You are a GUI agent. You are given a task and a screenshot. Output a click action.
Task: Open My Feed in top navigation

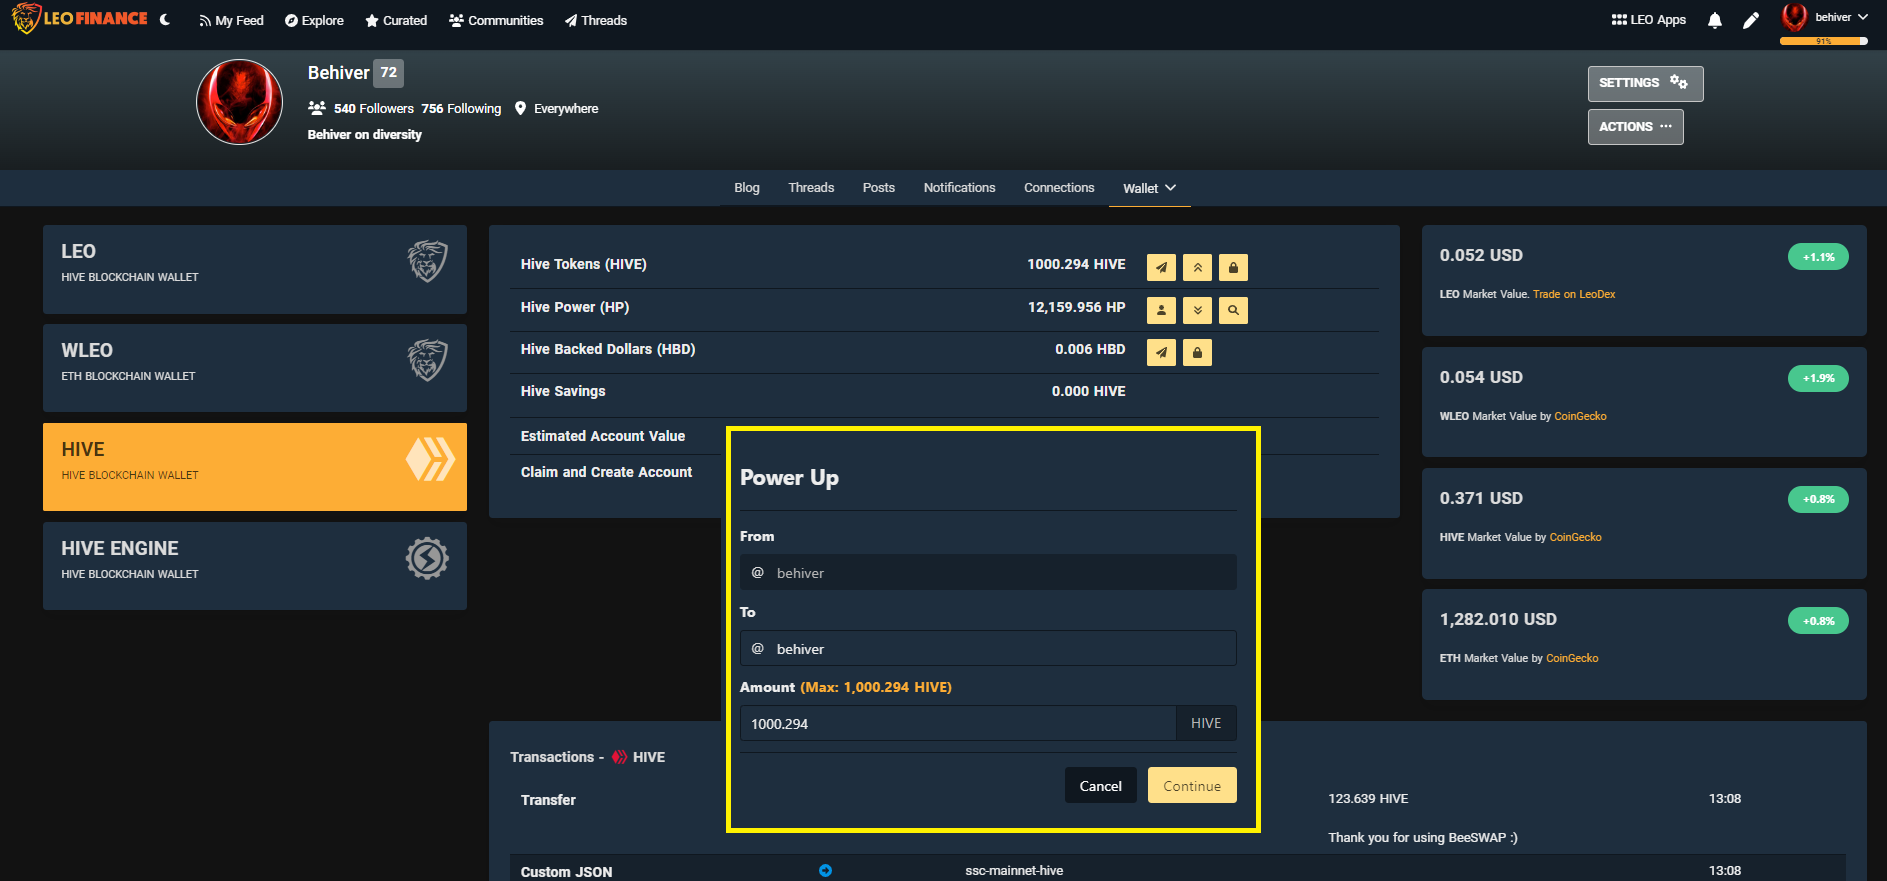[231, 20]
